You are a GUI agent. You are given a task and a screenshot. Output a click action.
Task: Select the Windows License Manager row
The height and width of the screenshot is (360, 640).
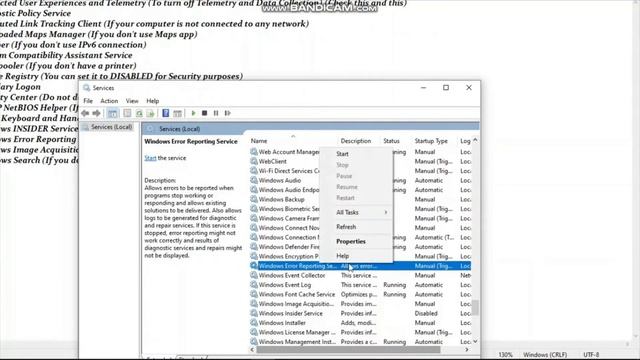360,332
